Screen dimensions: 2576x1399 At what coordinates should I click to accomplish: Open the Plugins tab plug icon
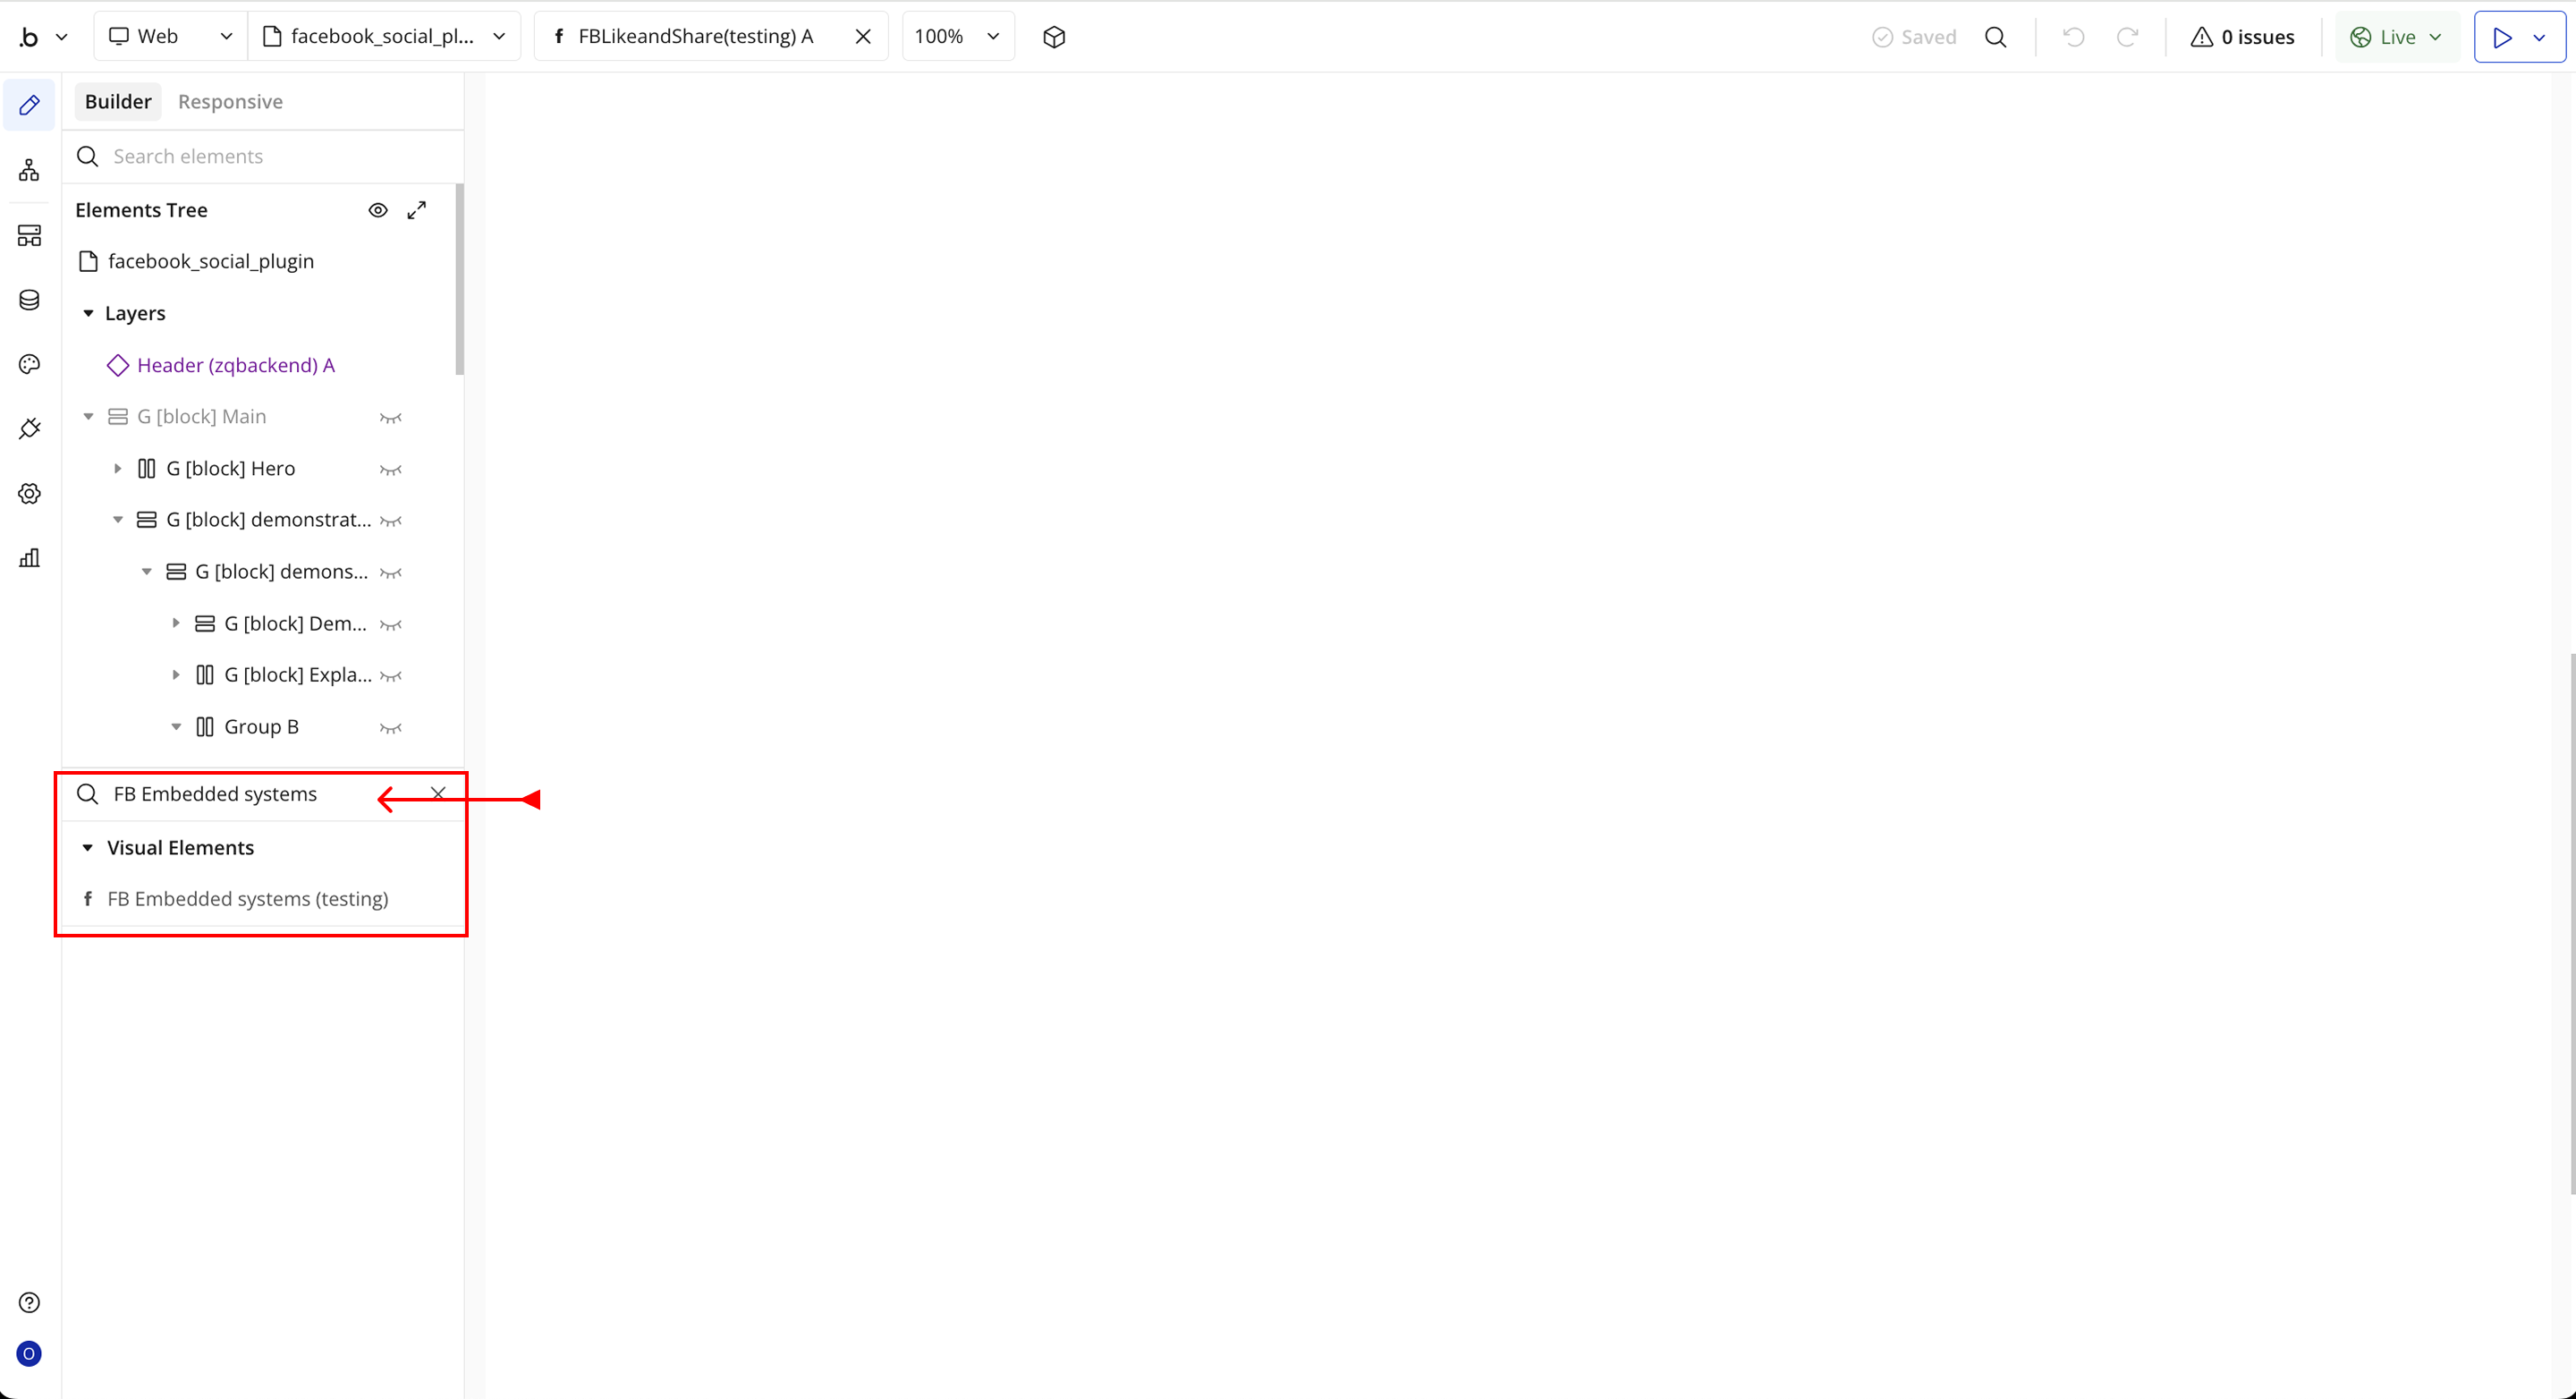pyautogui.click(x=29, y=429)
